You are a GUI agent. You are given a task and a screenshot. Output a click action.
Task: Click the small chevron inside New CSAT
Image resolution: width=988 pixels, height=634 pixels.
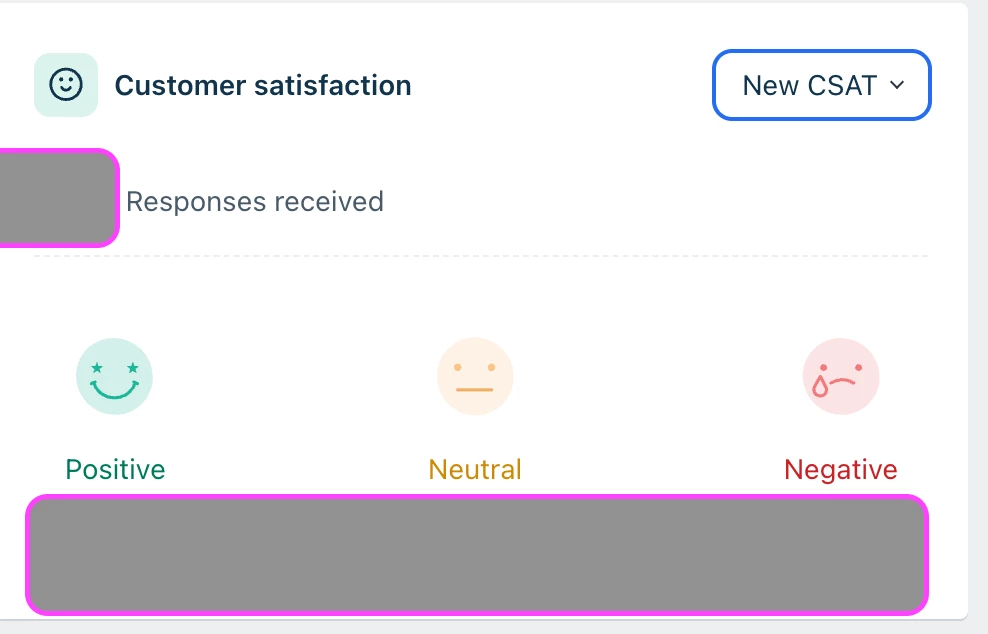click(x=897, y=85)
